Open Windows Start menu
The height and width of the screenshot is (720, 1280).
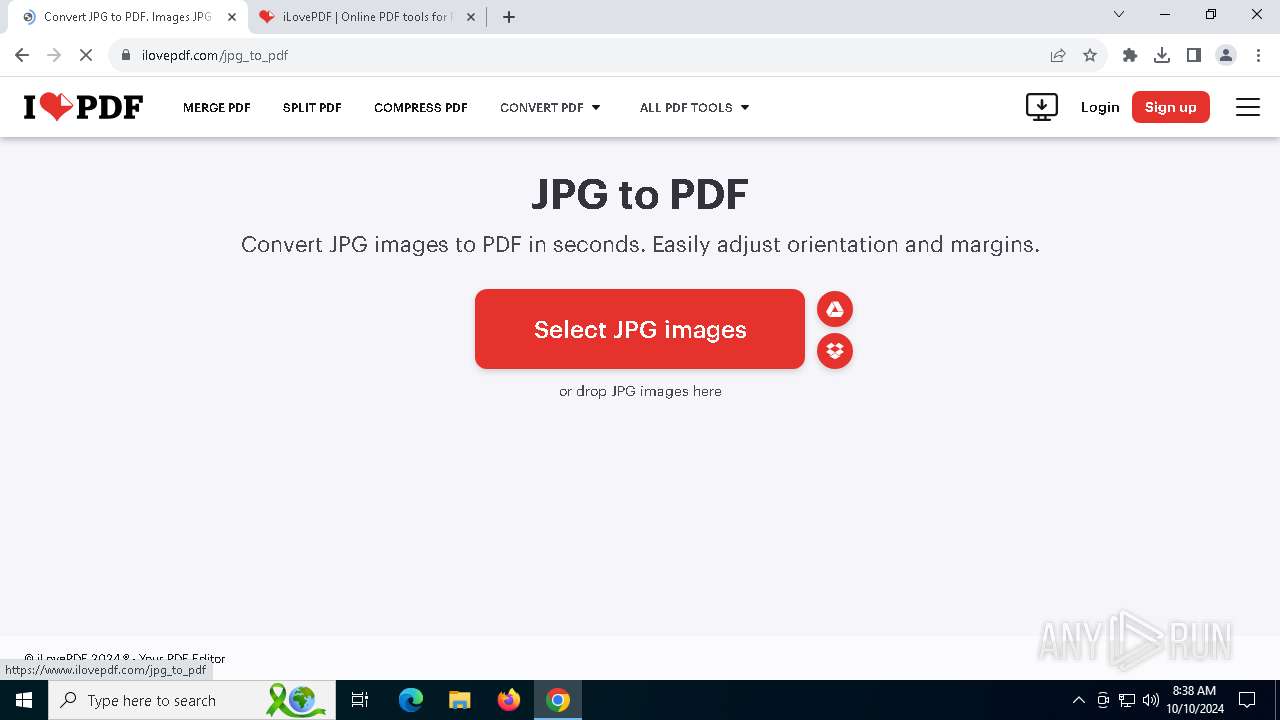tap(24, 700)
